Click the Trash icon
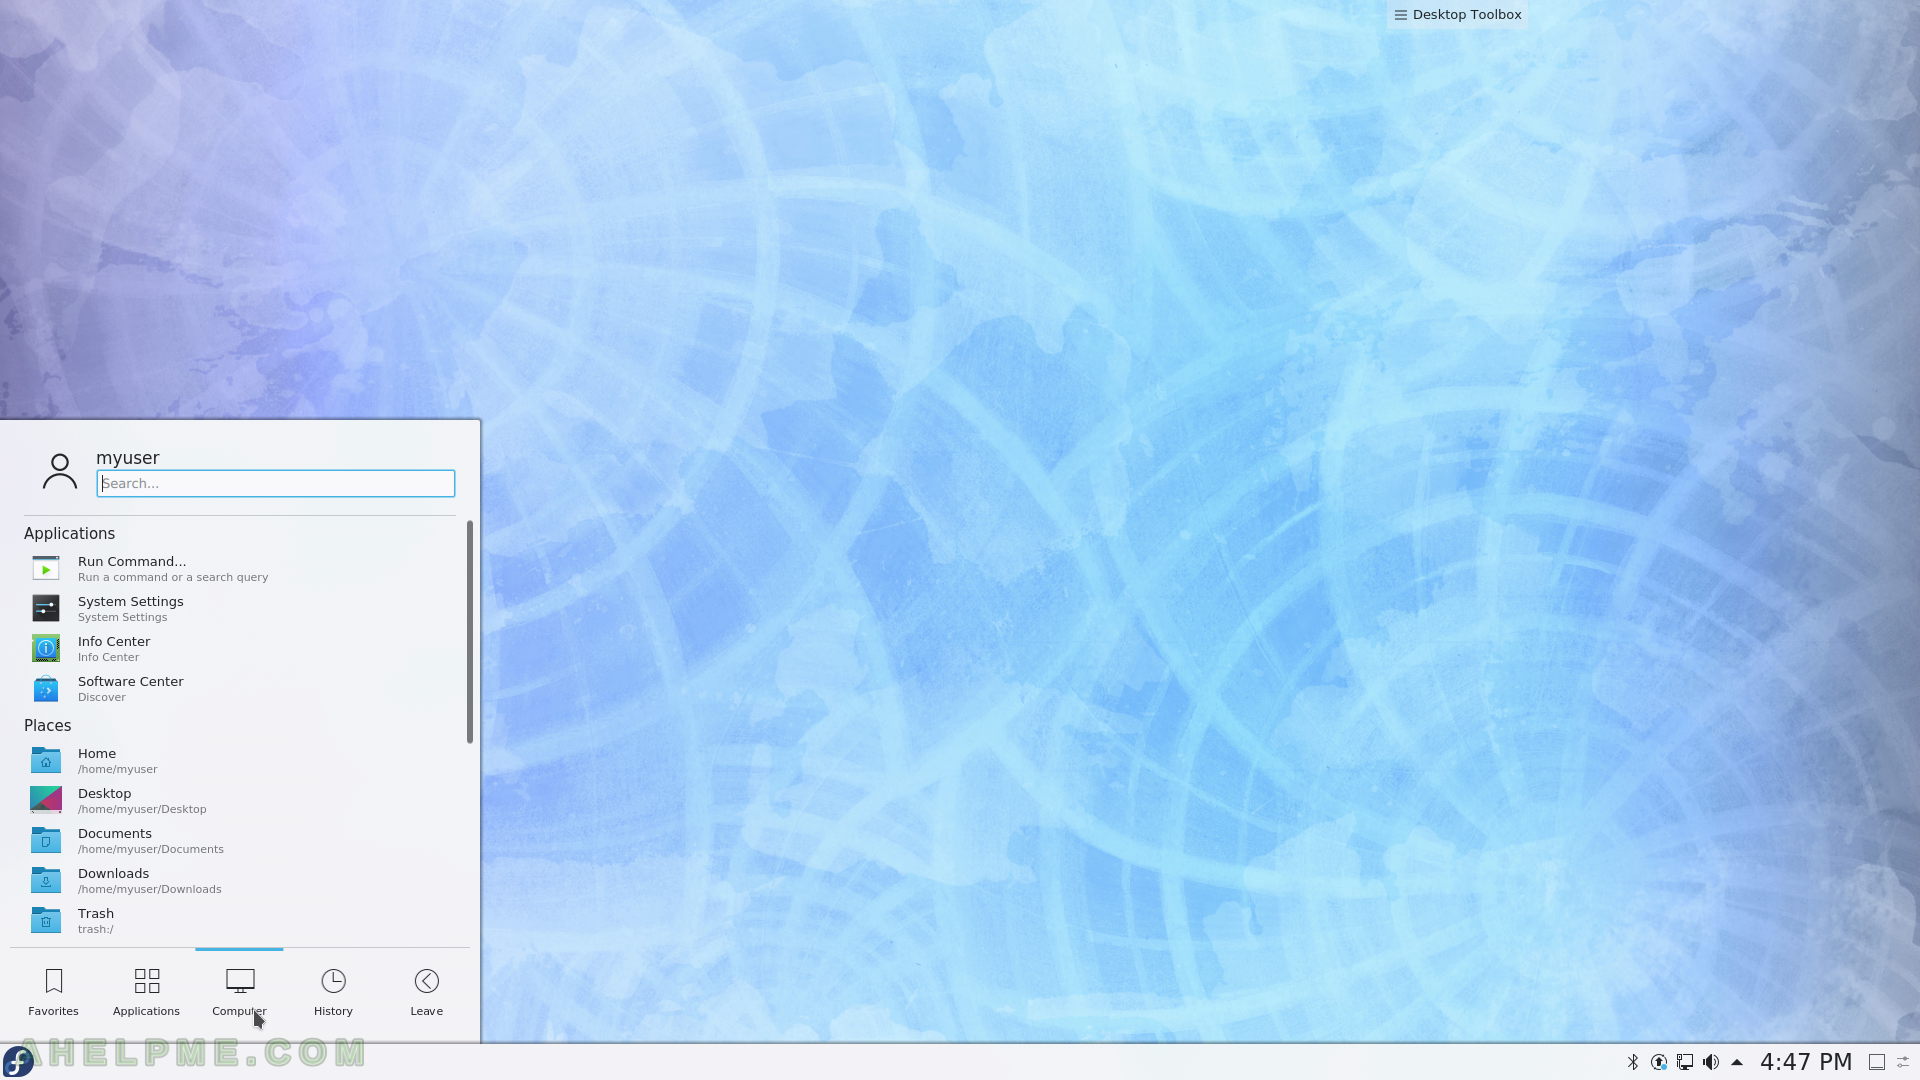The height and width of the screenshot is (1080, 1920). pos(46,921)
